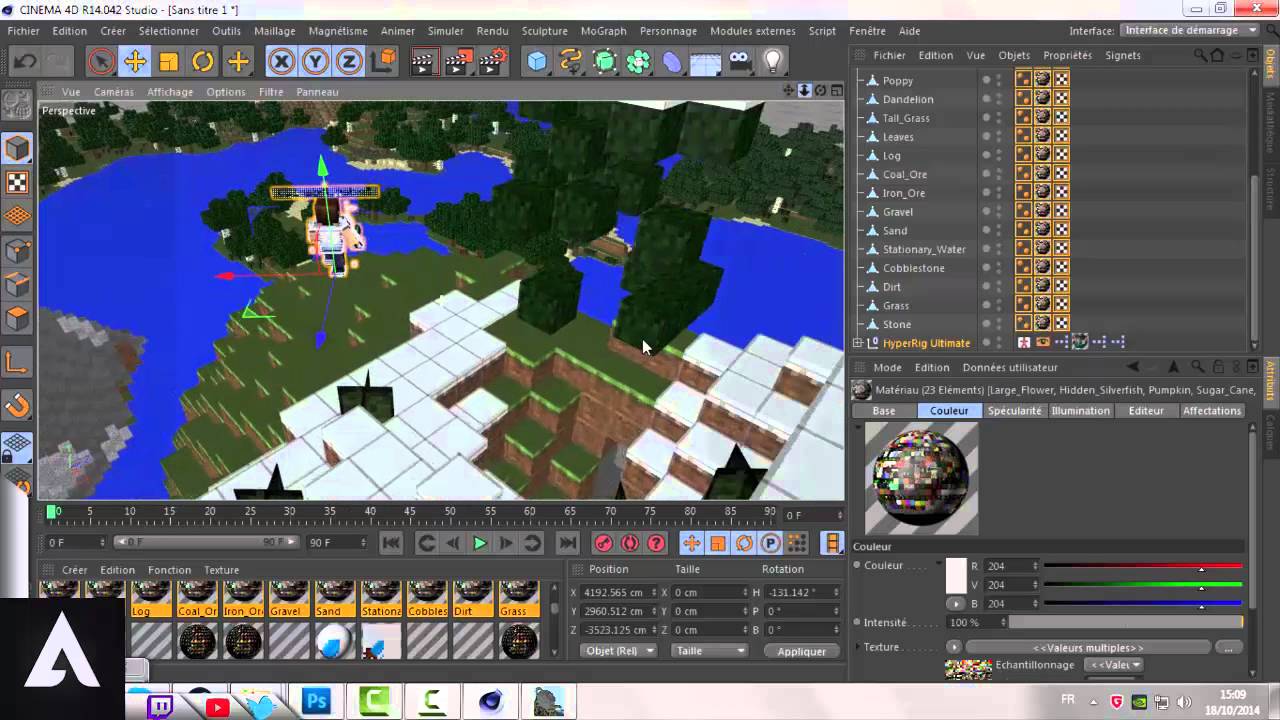
Task: Switch to the Couleur material tab
Action: tap(949, 411)
